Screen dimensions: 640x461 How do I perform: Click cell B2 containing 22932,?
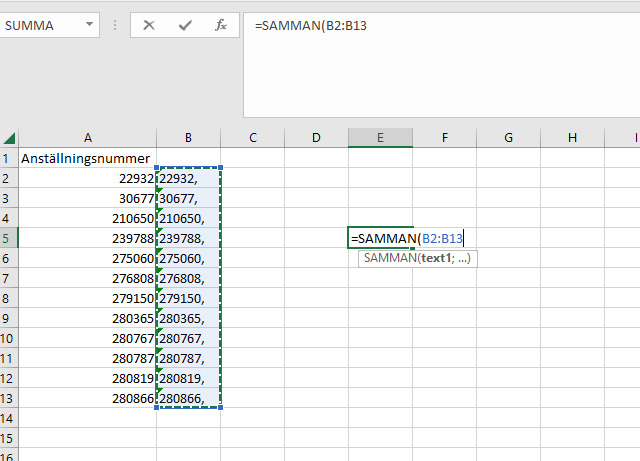[x=188, y=178]
